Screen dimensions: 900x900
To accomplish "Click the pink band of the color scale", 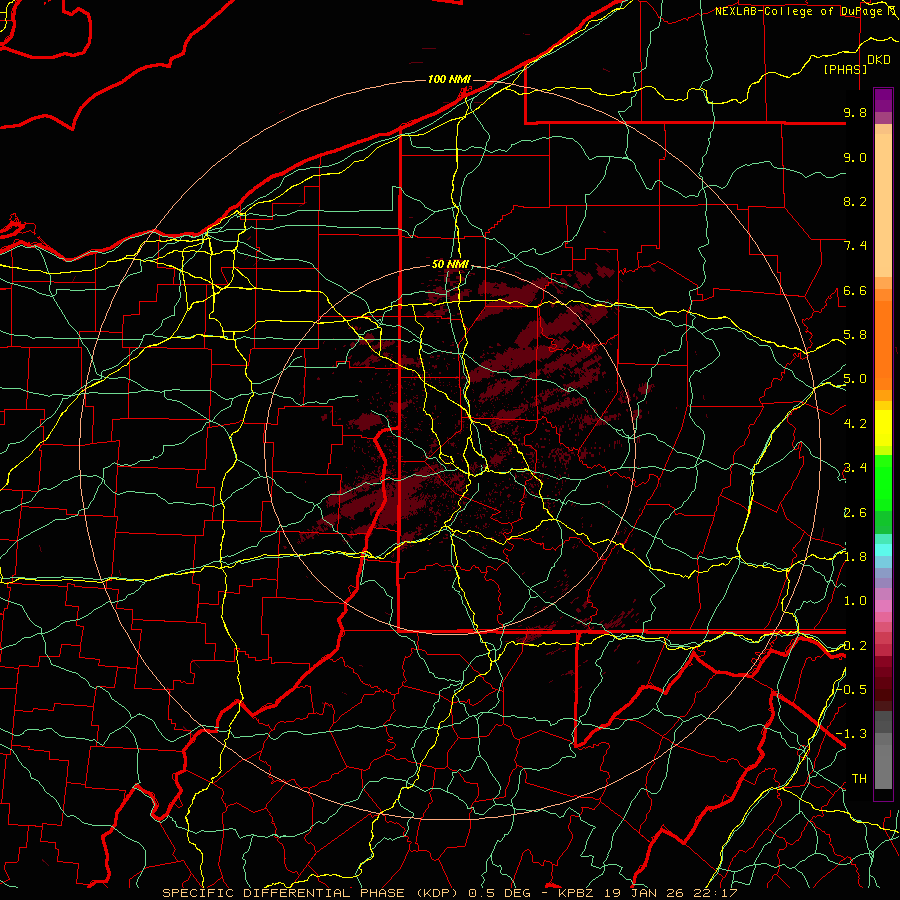I will 883,606.
